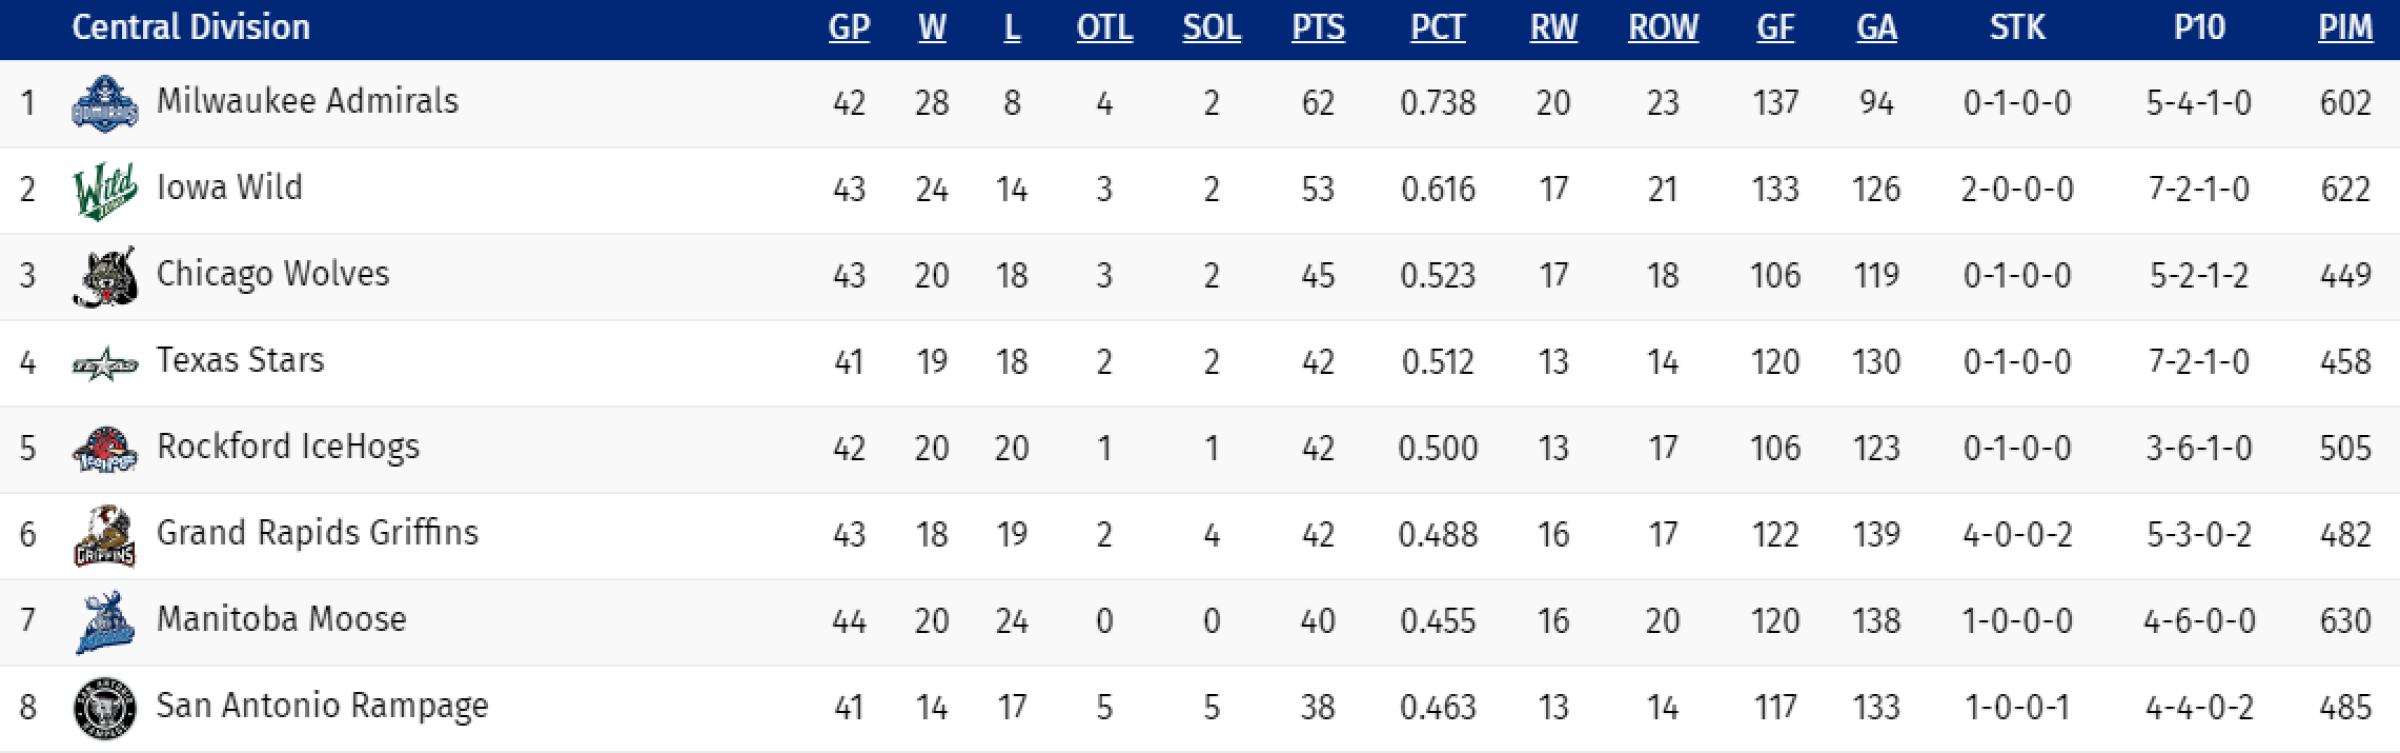Sort by the SOL column header
Screen dimensions: 2400x753
tap(1211, 28)
